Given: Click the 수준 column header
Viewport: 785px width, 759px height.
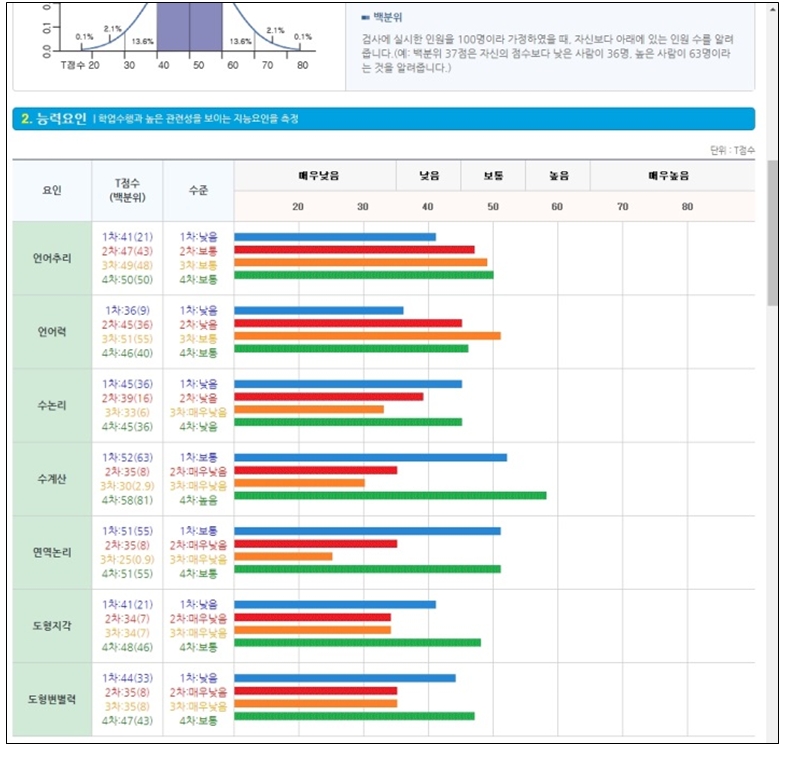Looking at the screenshot, I should [198, 190].
